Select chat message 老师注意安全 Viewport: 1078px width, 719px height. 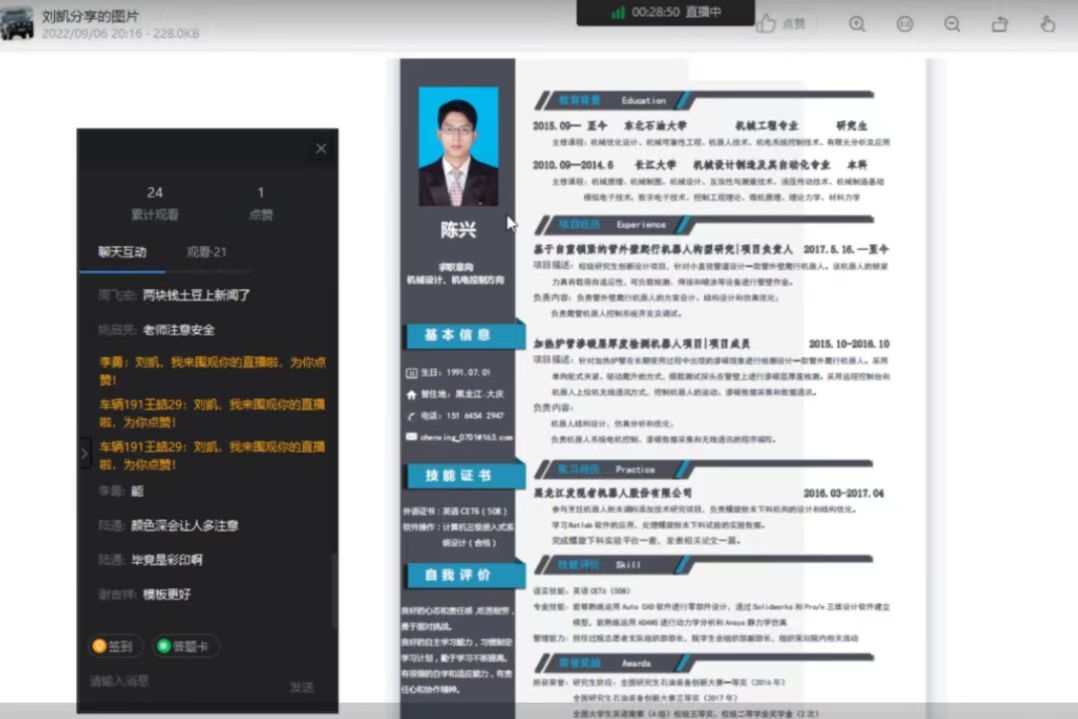pos(179,330)
